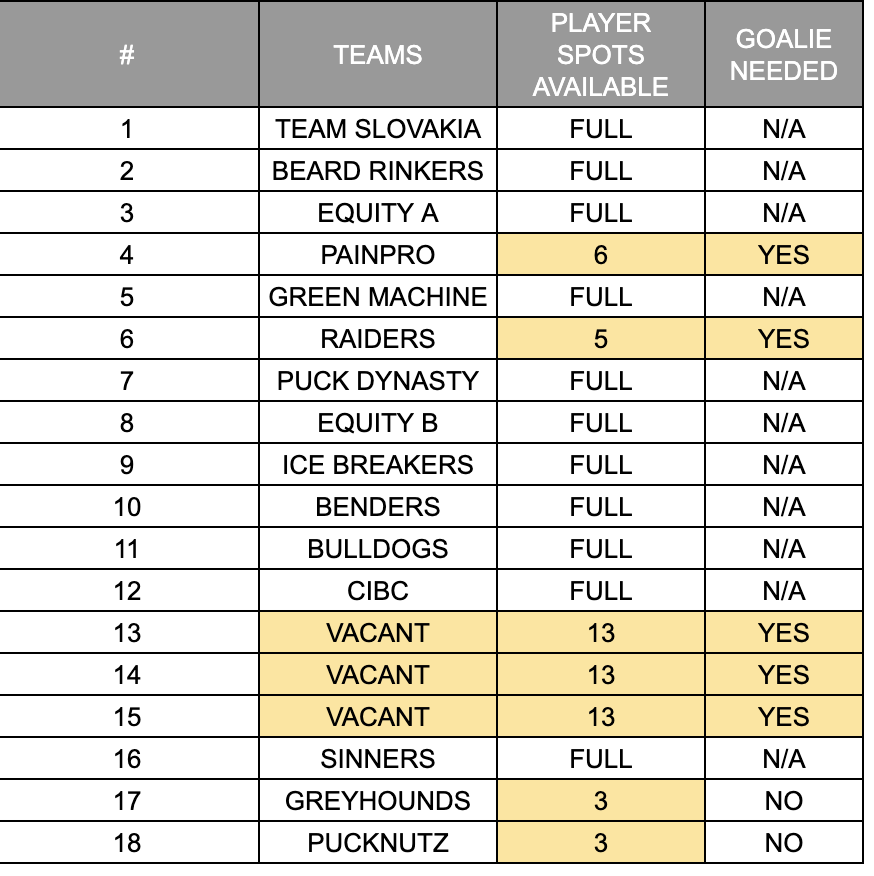This screenshot has height=876, width=874.
Task: Click the PUCK DYNASTY team cell
Action: coord(378,380)
